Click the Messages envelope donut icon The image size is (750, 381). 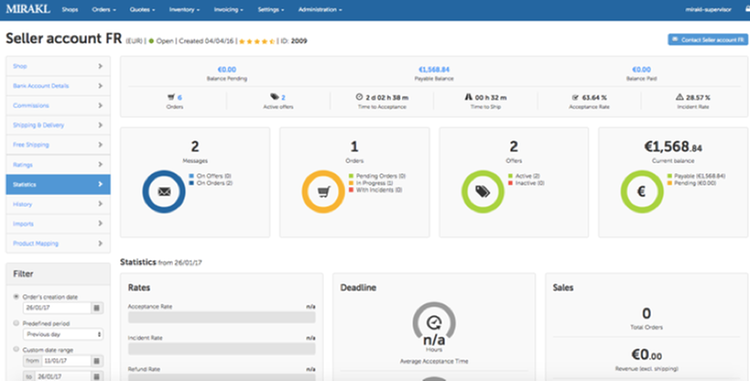pos(164,192)
